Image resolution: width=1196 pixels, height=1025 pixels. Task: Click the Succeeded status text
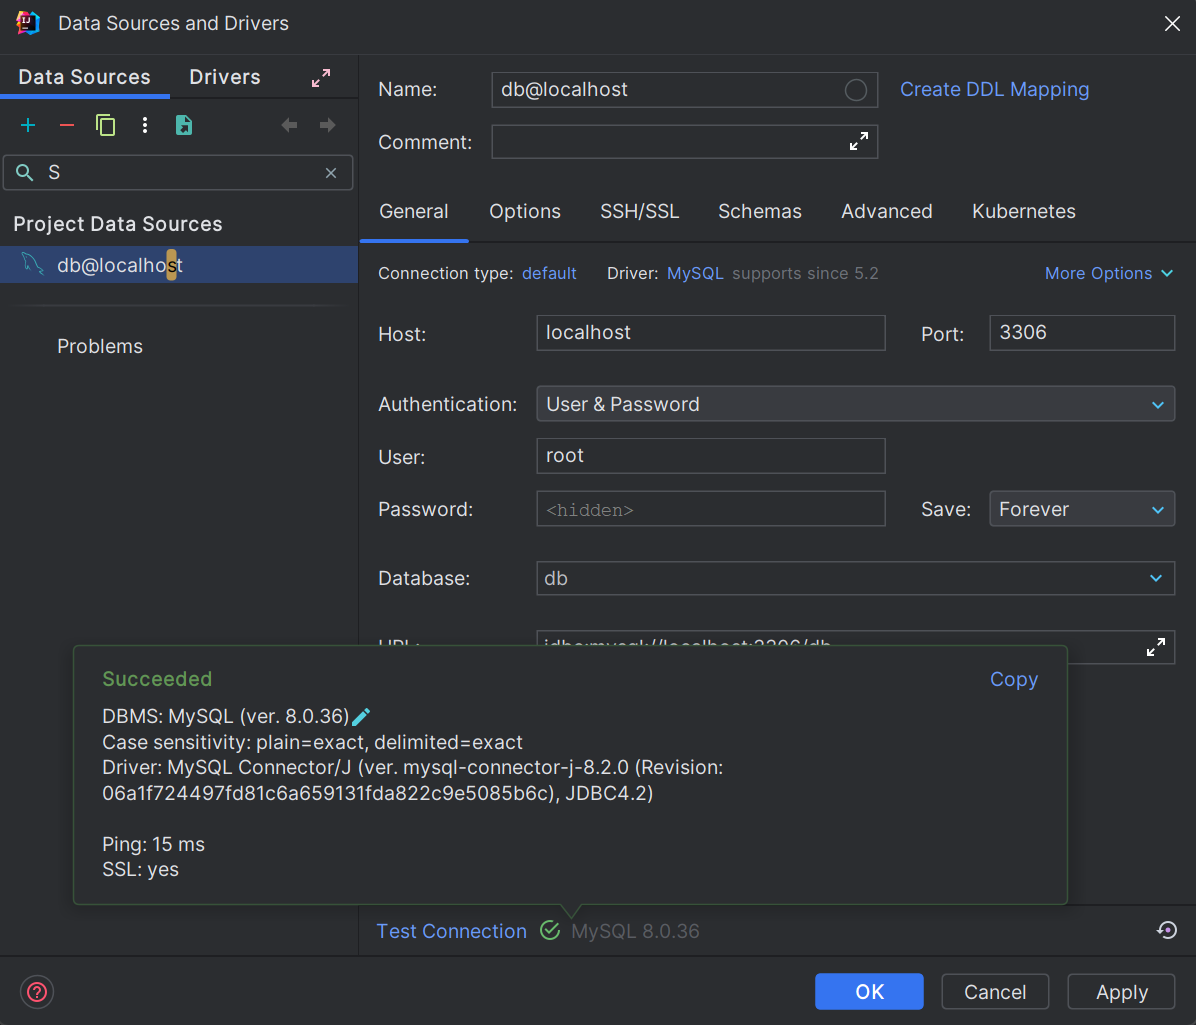click(x=157, y=679)
